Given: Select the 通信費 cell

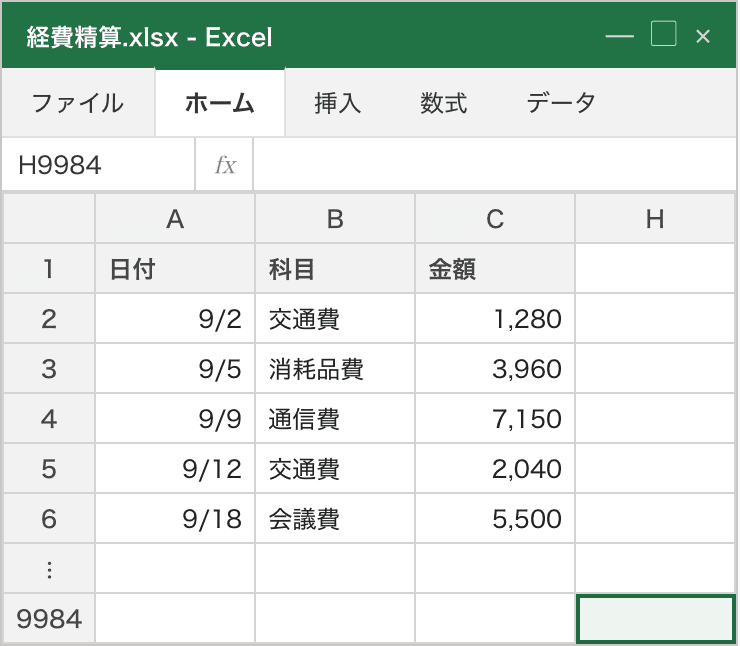Looking at the screenshot, I should [x=335, y=419].
